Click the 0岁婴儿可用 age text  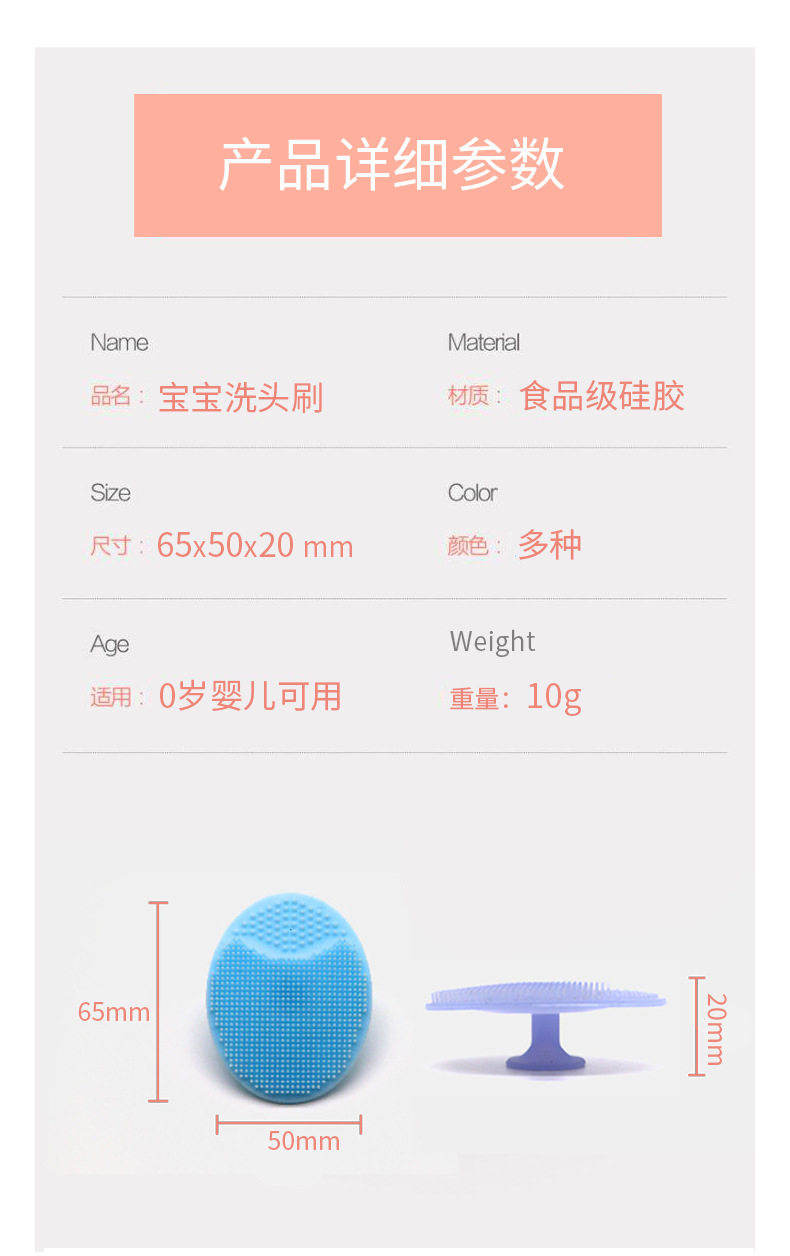(x=250, y=696)
